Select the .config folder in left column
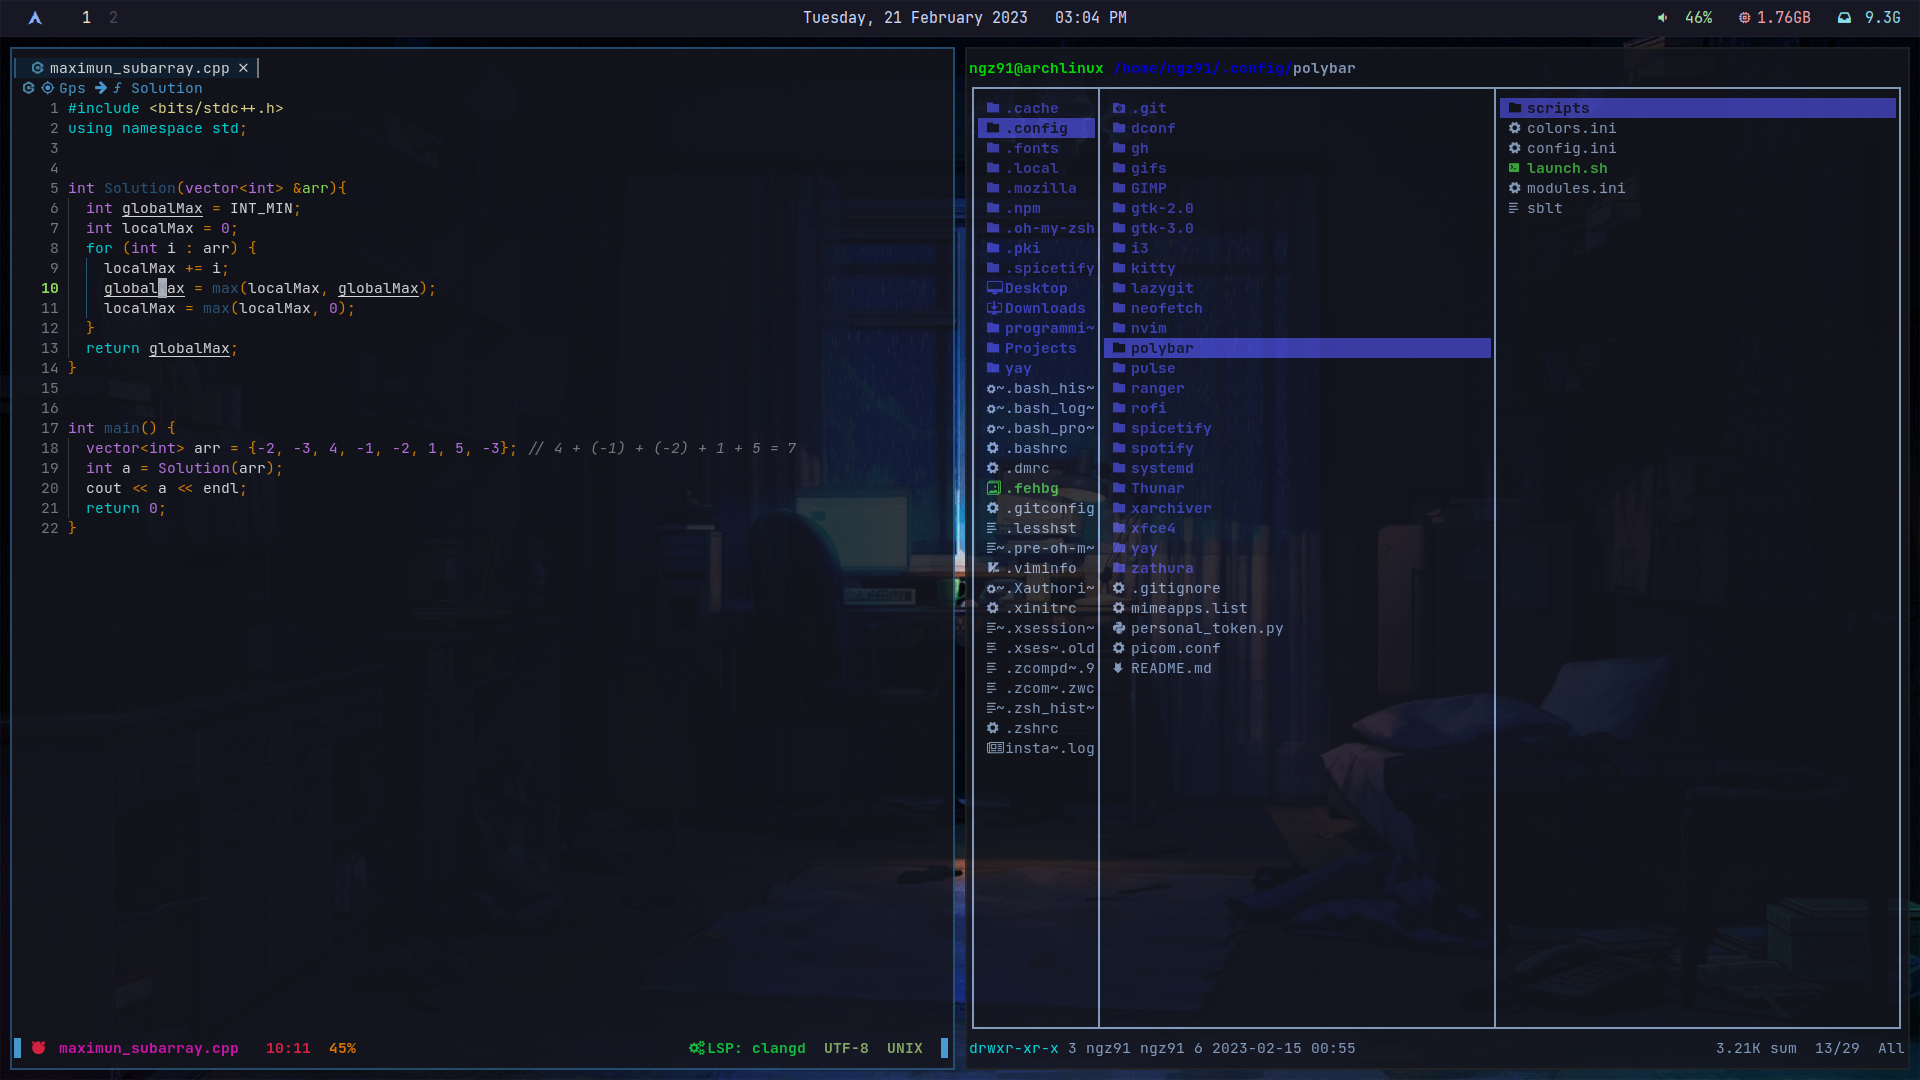 (1036, 128)
